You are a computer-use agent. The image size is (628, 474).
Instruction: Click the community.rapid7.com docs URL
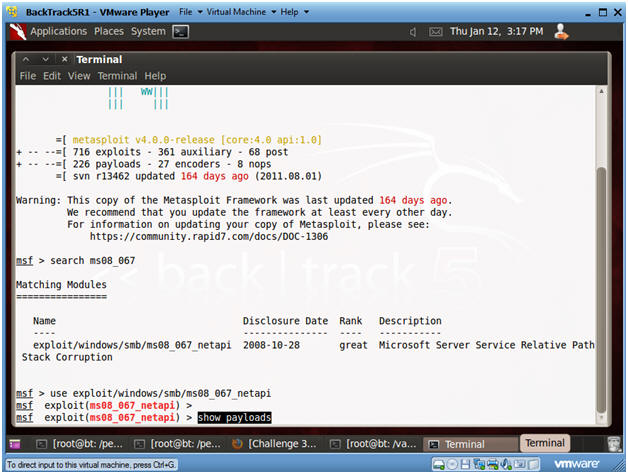click(209, 236)
